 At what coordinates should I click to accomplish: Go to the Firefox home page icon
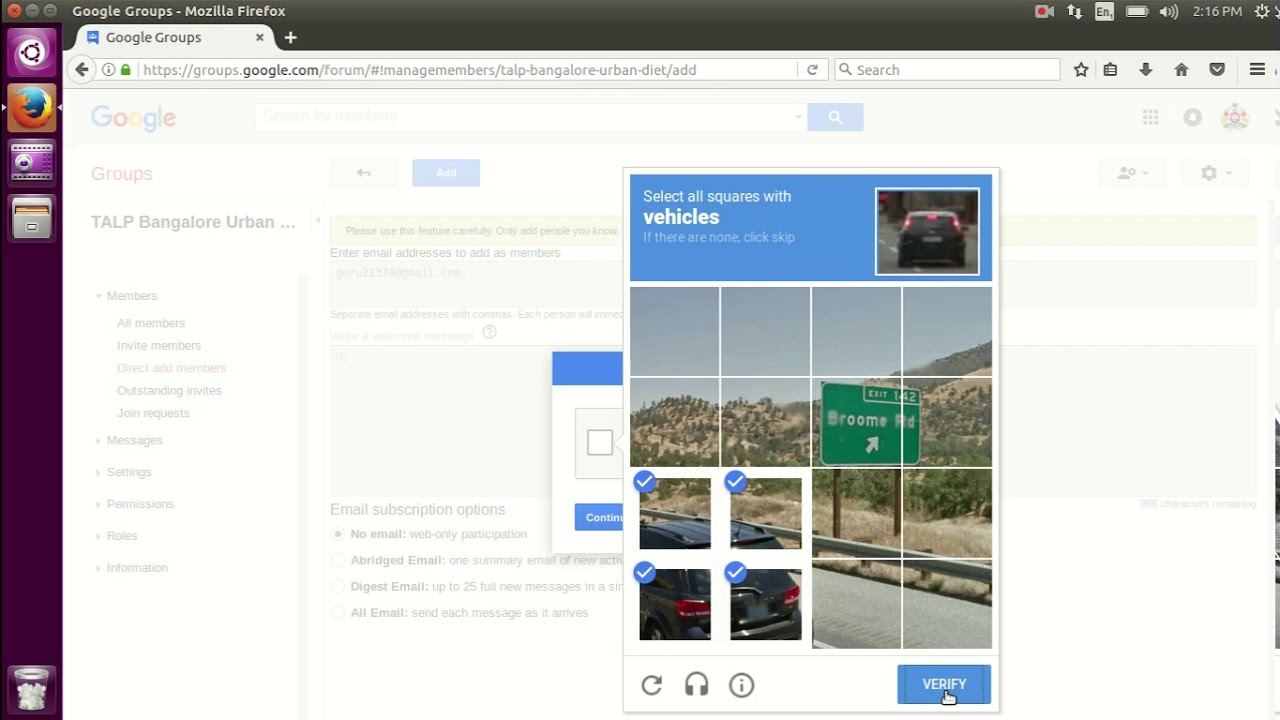pyautogui.click(x=1181, y=70)
